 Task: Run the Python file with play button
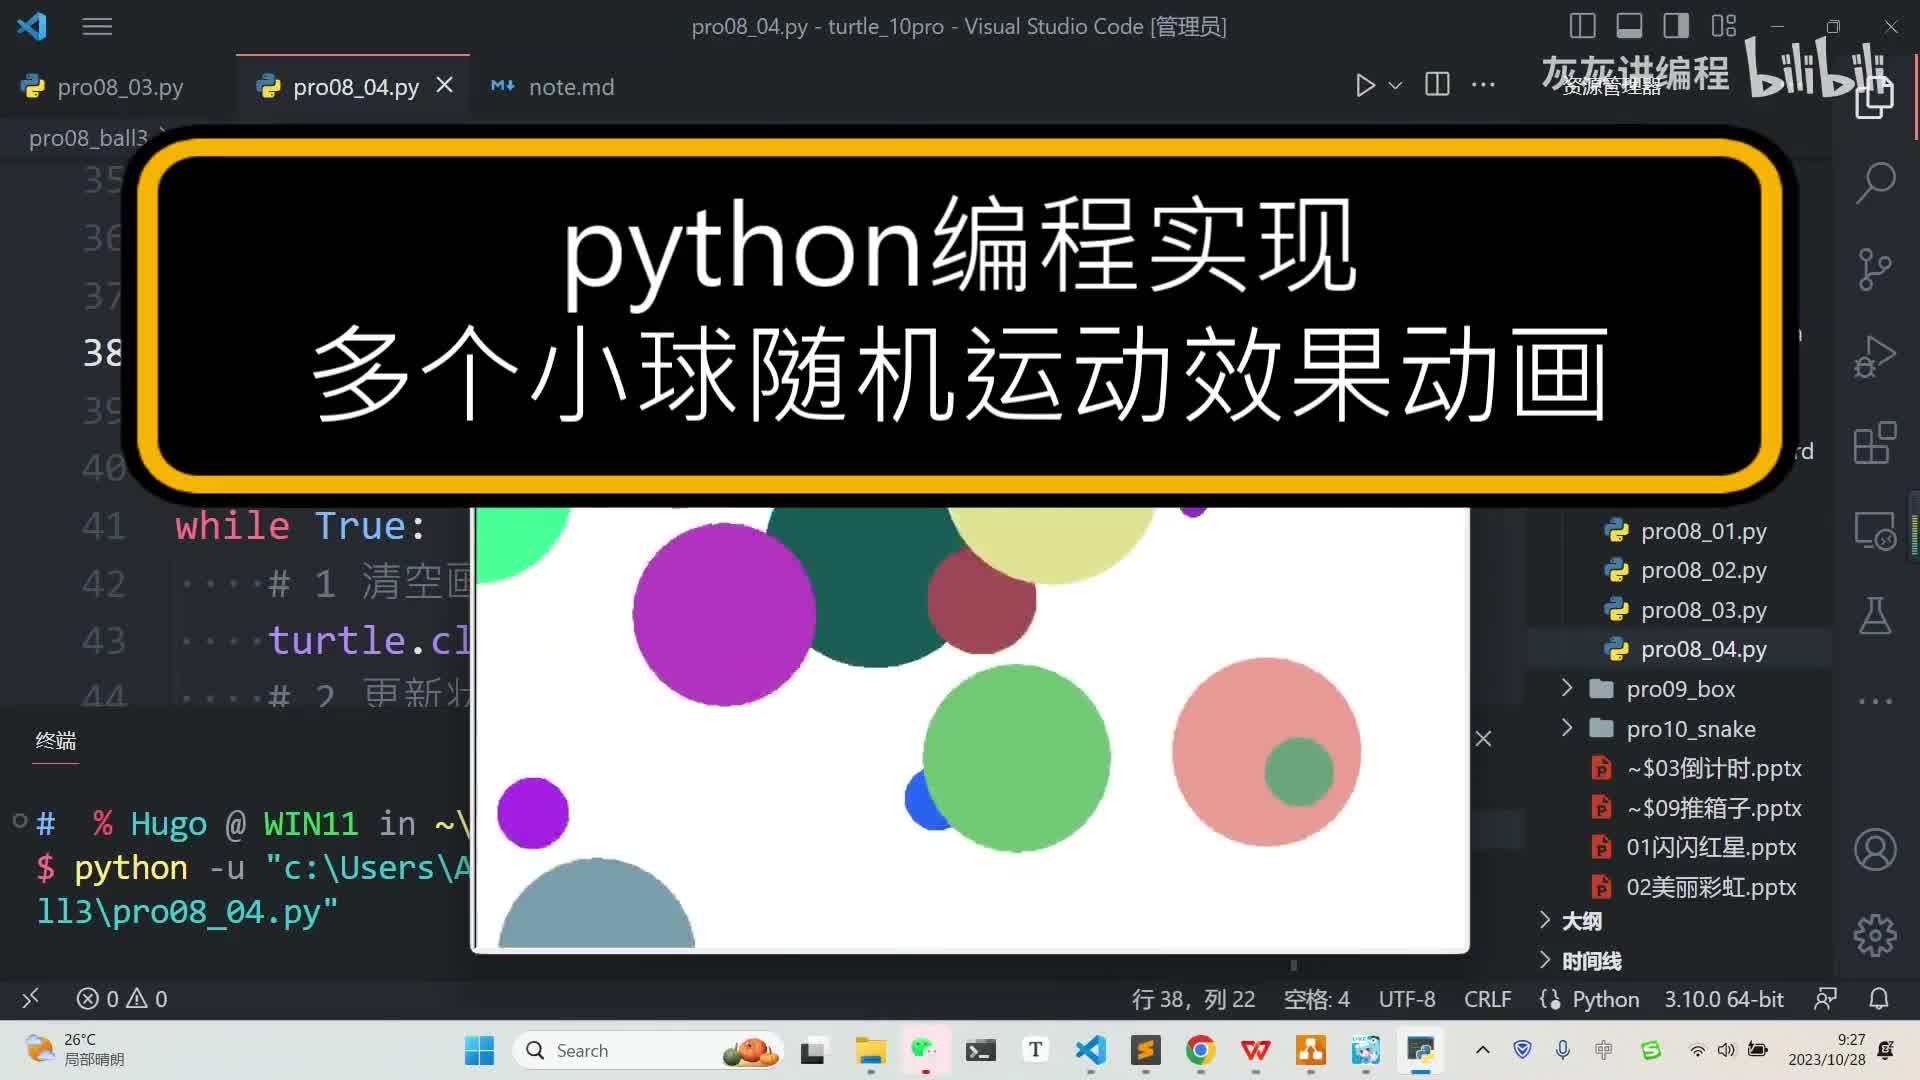tap(1365, 85)
